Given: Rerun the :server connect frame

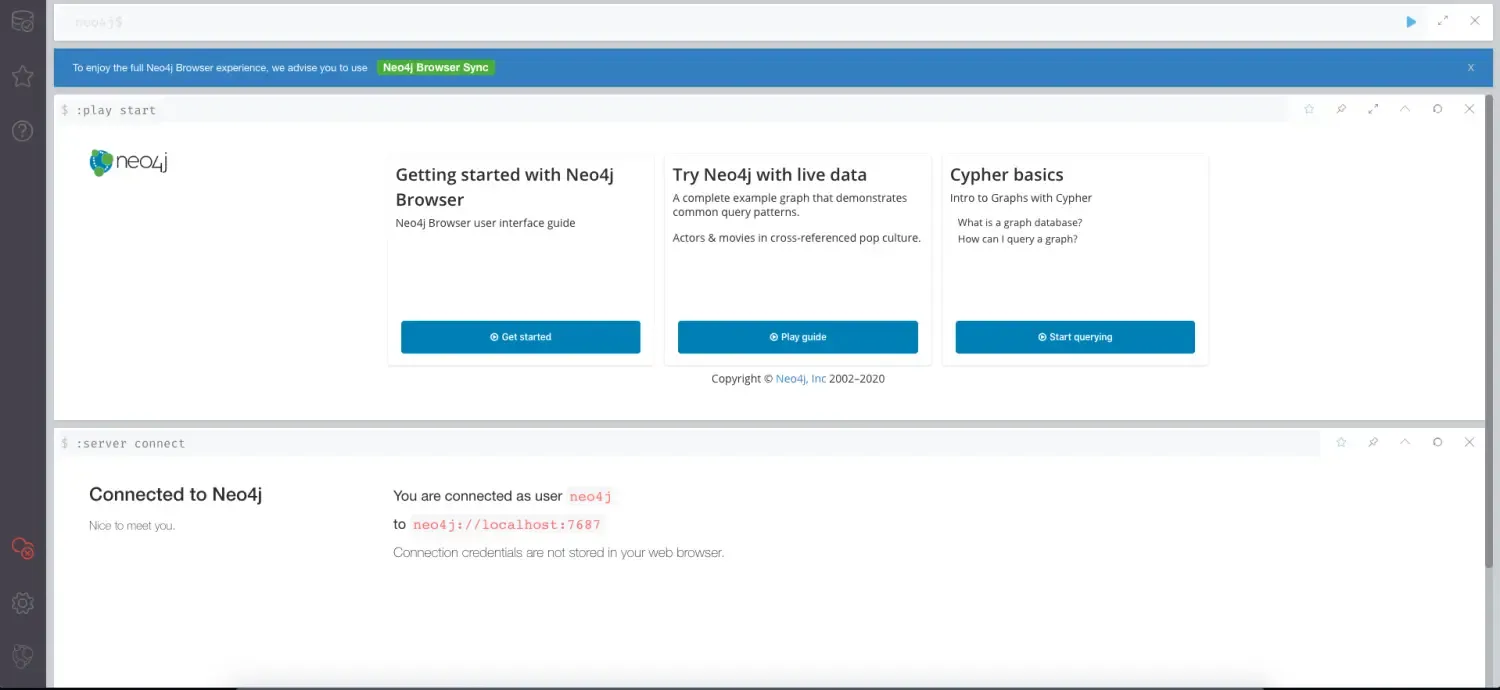Looking at the screenshot, I should point(1437,441).
